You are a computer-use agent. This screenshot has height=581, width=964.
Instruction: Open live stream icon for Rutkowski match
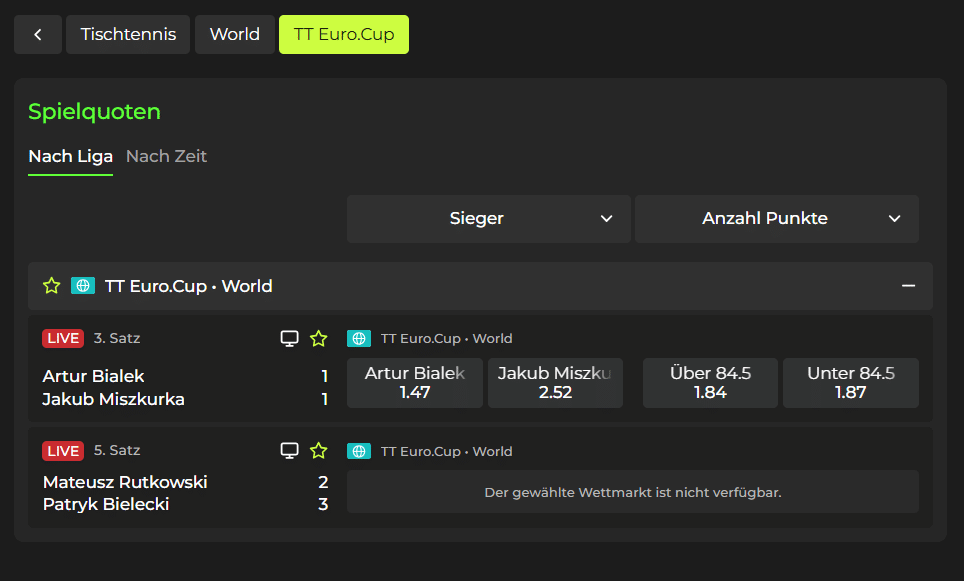pyautogui.click(x=290, y=451)
